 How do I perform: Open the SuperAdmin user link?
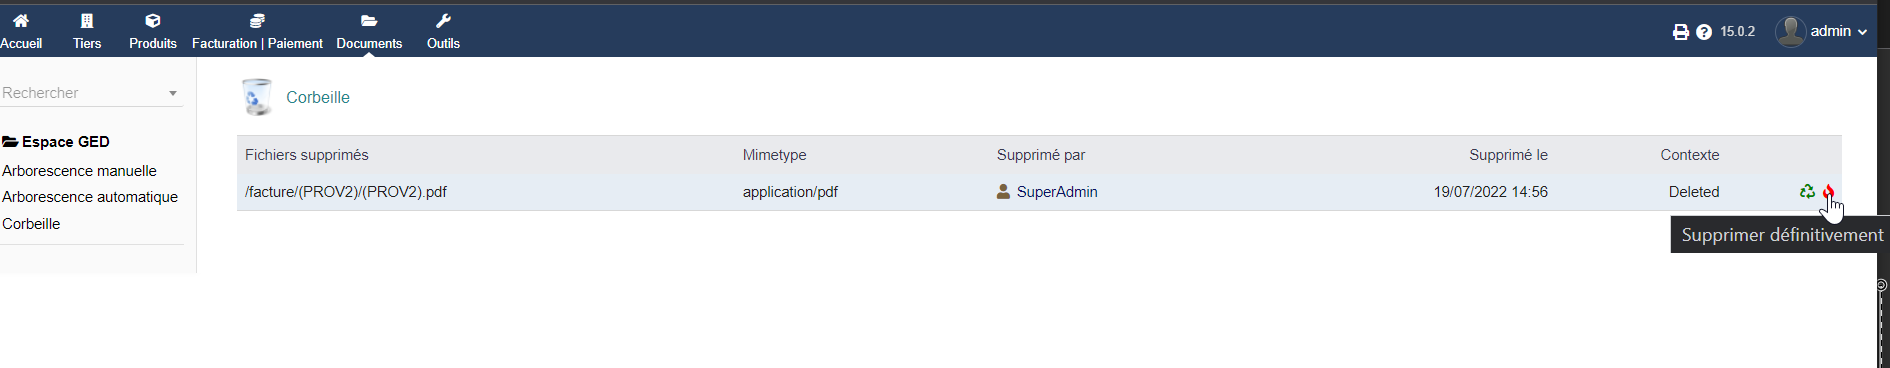[x=1057, y=192]
